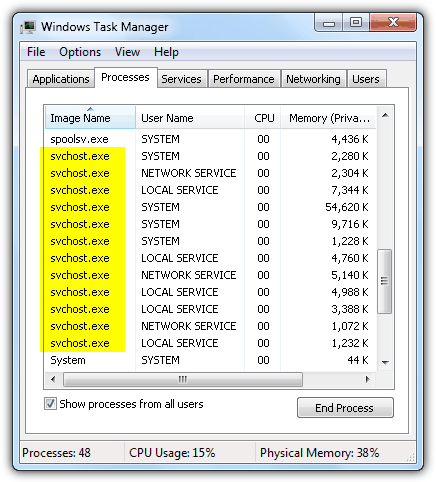The image size is (436, 482).
Task: Switch to the Services tab
Action: click(181, 79)
